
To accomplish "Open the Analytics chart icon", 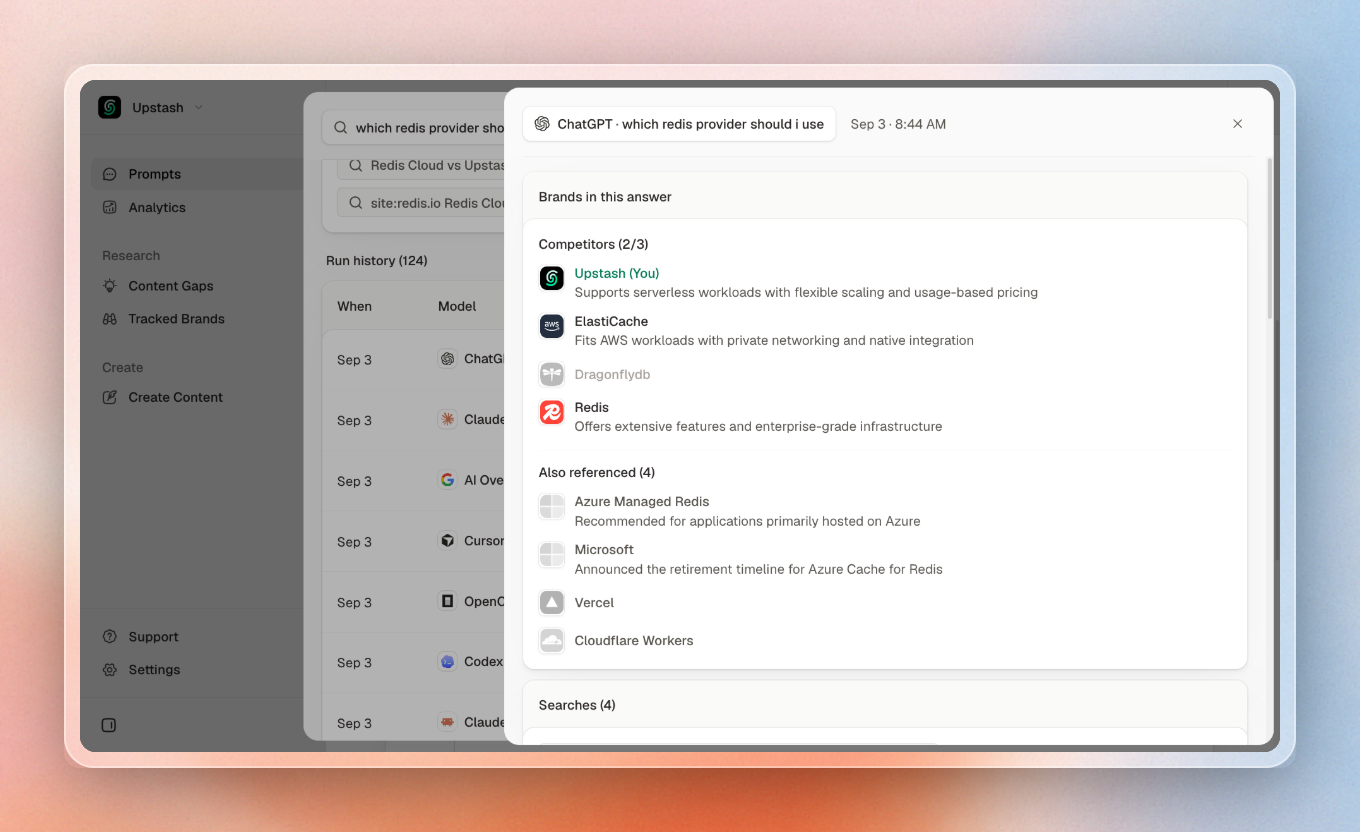I will pyautogui.click(x=110, y=207).
